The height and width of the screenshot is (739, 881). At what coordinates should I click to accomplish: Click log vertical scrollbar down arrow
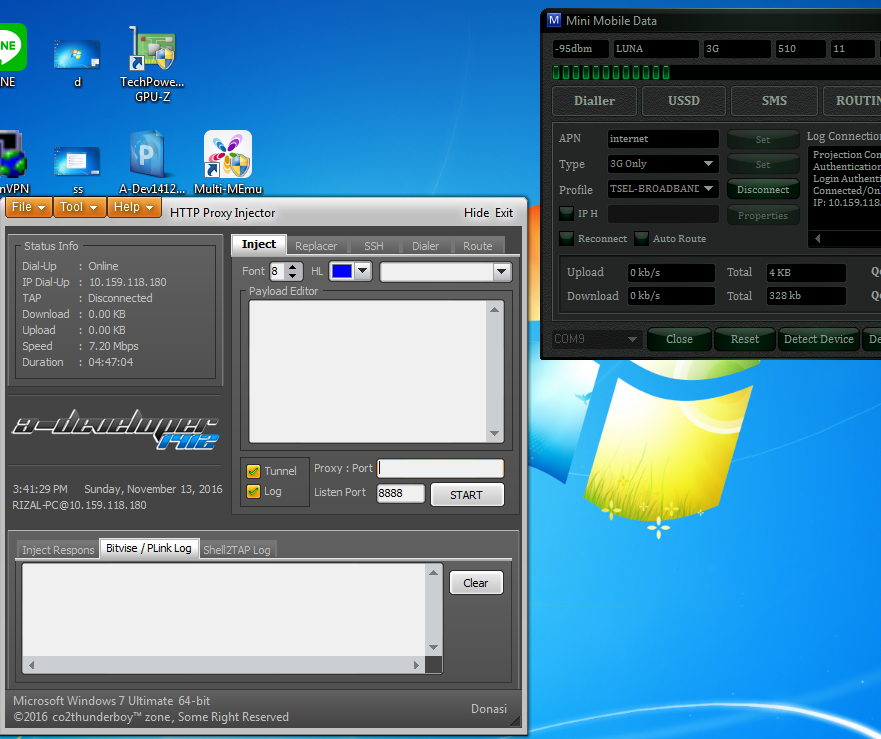point(433,647)
